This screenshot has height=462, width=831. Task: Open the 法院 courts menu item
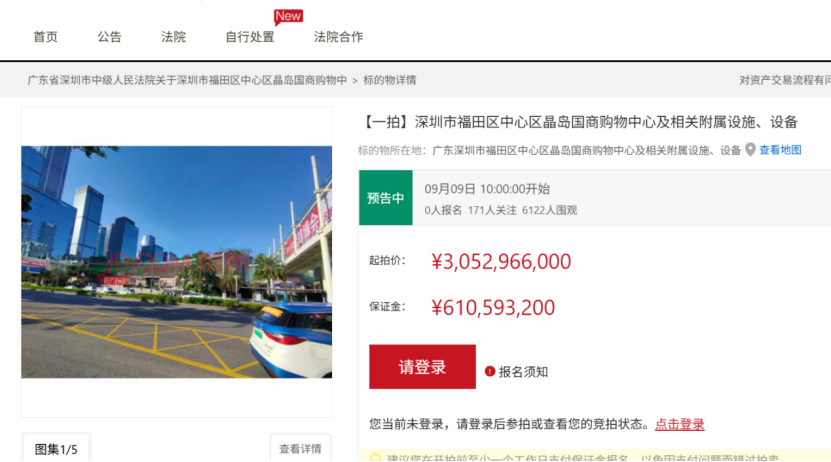173,37
